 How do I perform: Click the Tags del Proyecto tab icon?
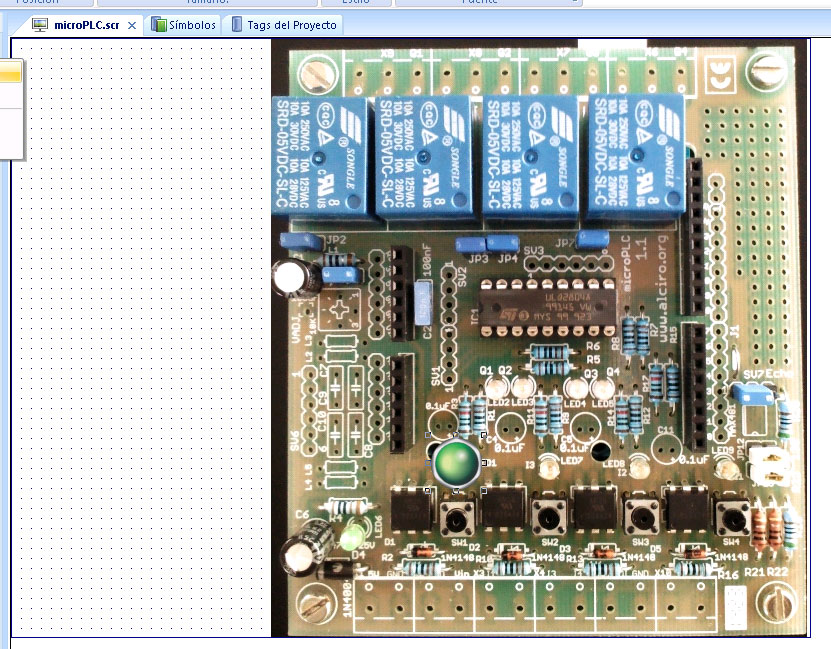(x=237, y=24)
